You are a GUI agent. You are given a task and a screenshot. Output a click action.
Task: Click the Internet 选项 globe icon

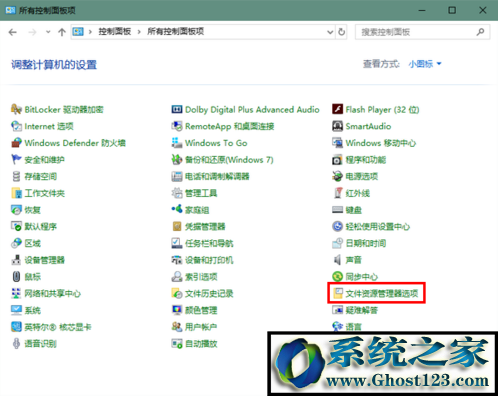pyautogui.click(x=16, y=126)
